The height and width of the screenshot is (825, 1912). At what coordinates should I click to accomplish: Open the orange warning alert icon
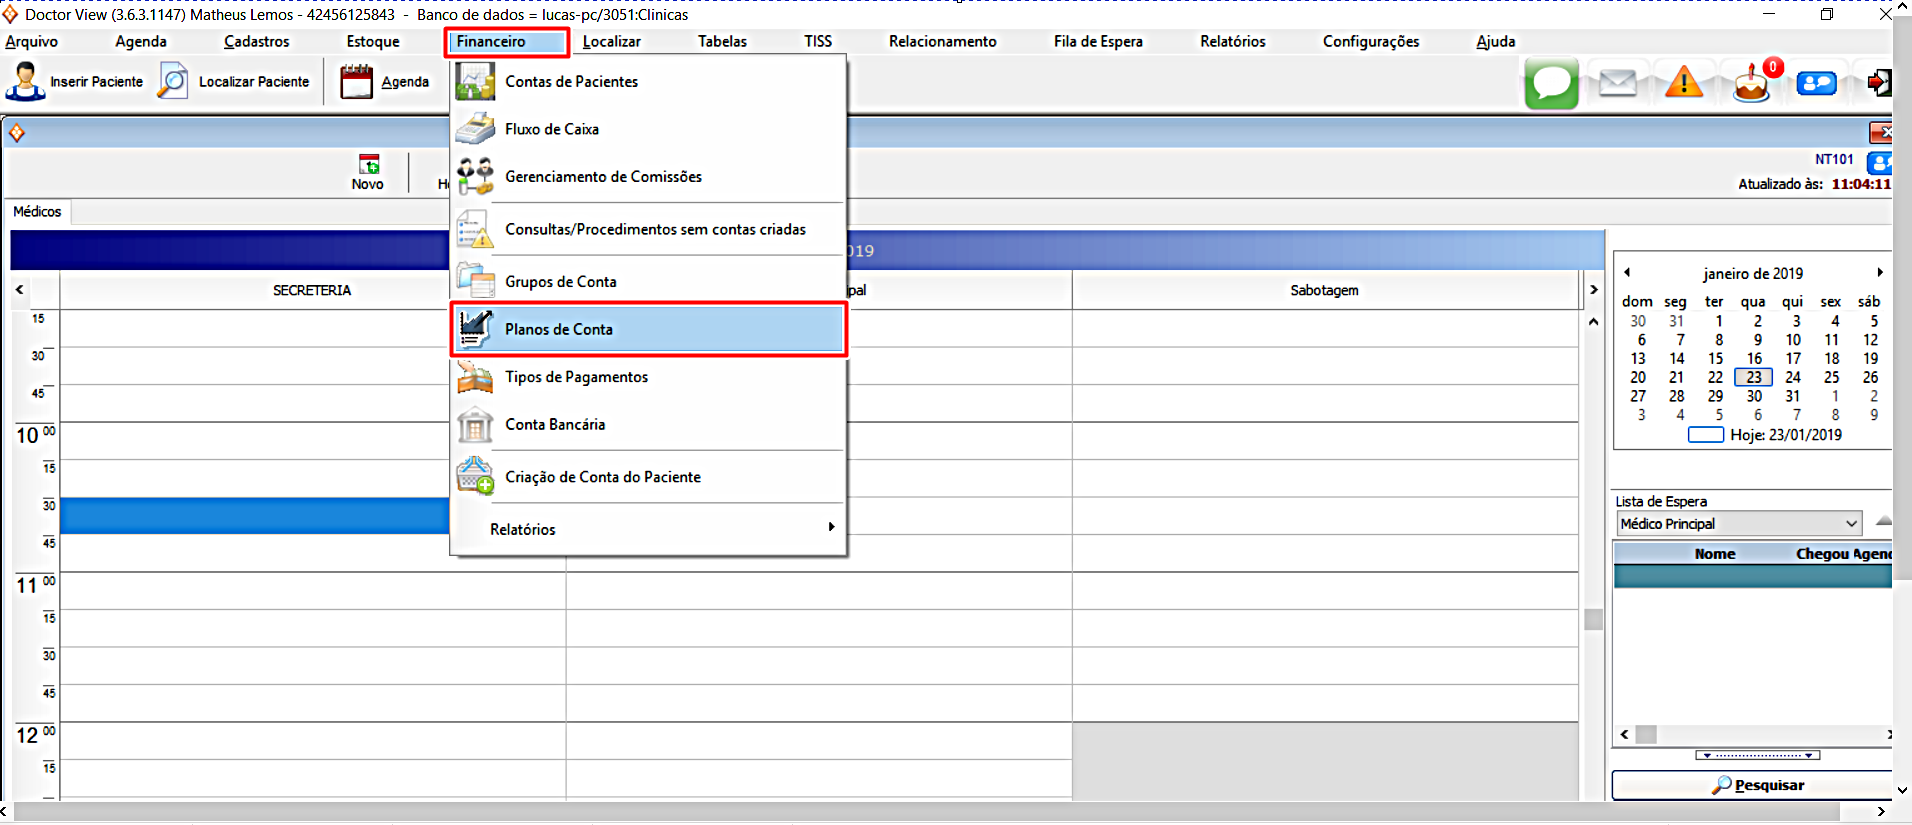[x=1684, y=83]
